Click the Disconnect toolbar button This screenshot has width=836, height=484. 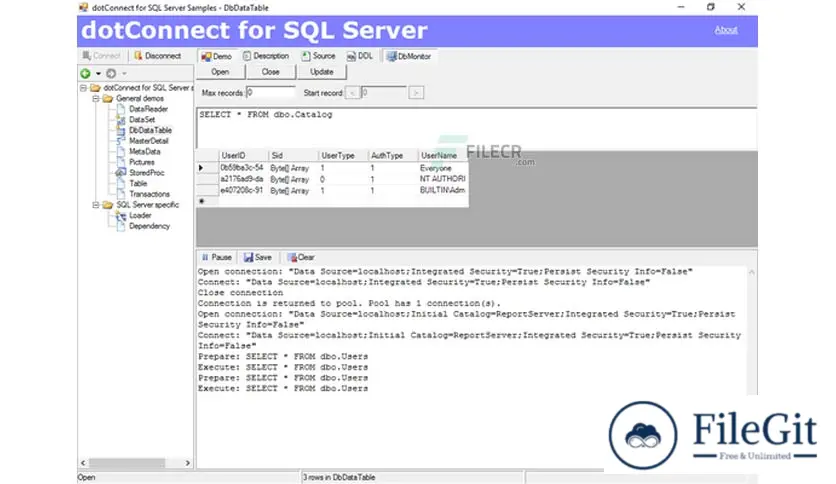pos(158,55)
